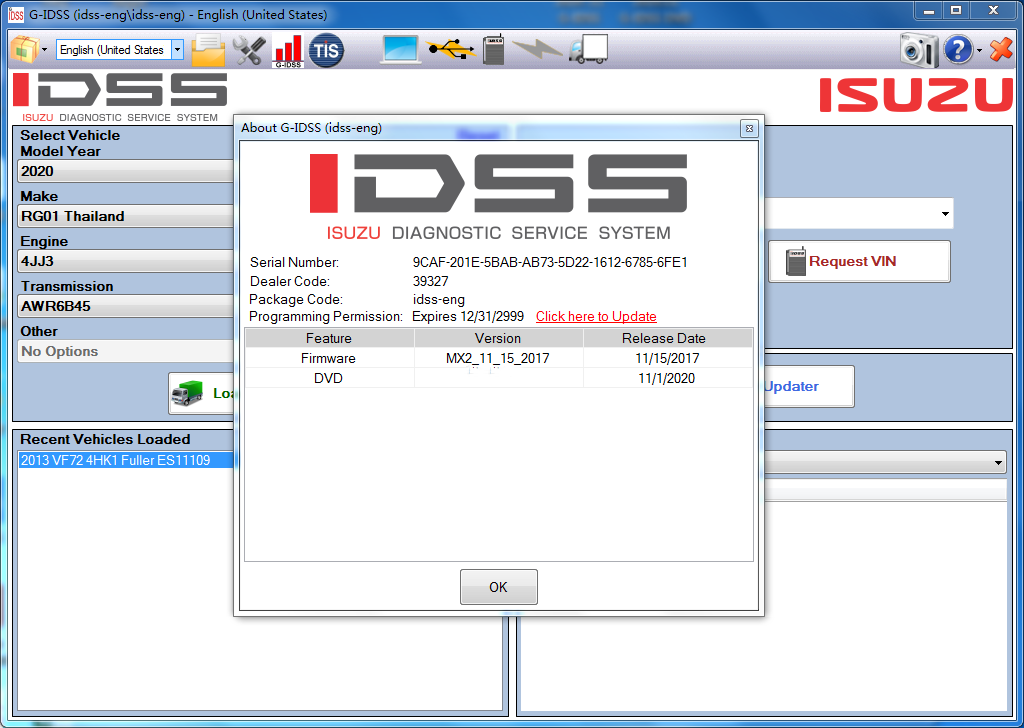Select 2013 VF72 4HK1 Fuller ES11109 recent vehicle
The height and width of the screenshot is (728, 1024).
125,460
